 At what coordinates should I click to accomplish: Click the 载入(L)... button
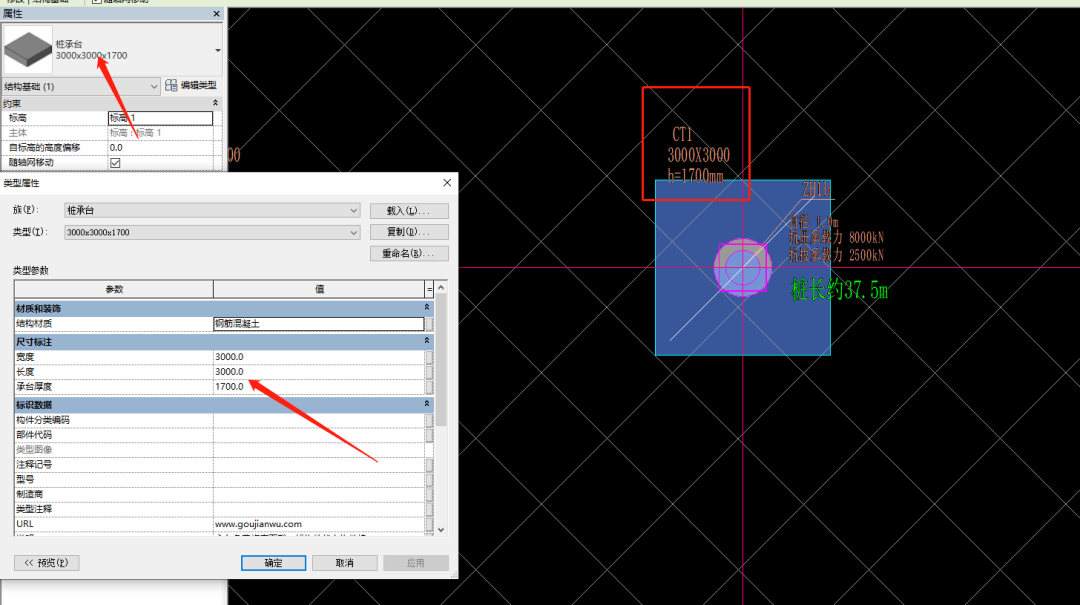point(408,211)
